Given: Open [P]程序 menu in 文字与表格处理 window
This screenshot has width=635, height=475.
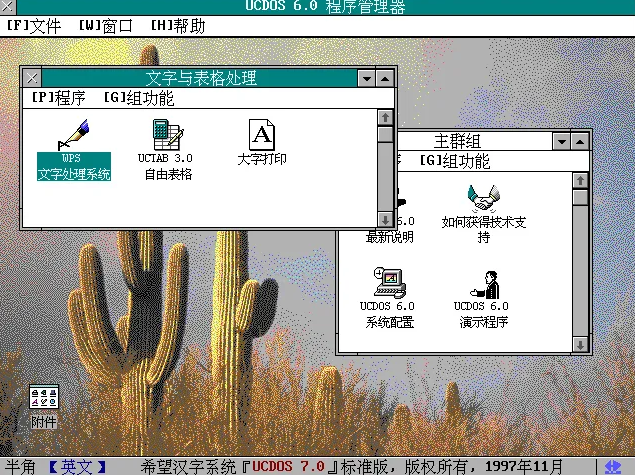Looking at the screenshot, I should pyautogui.click(x=58, y=98).
